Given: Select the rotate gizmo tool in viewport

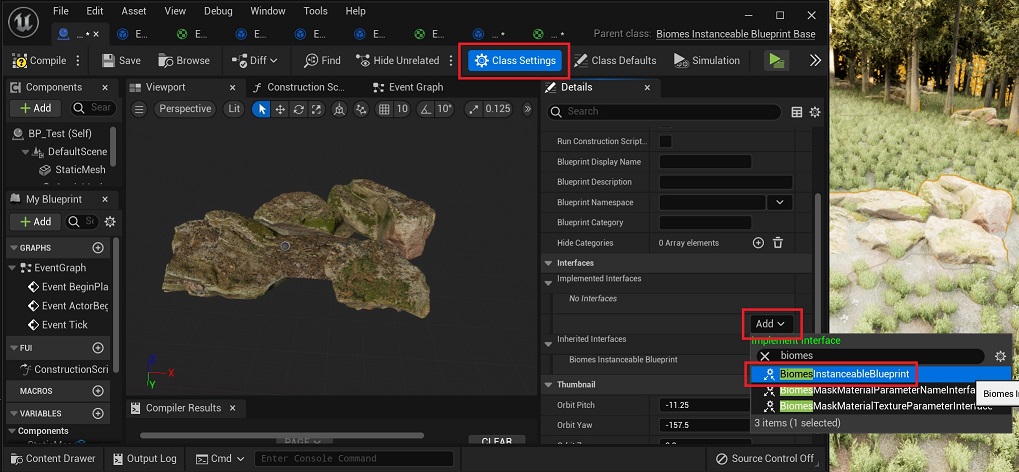Looking at the screenshot, I should pos(299,109).
